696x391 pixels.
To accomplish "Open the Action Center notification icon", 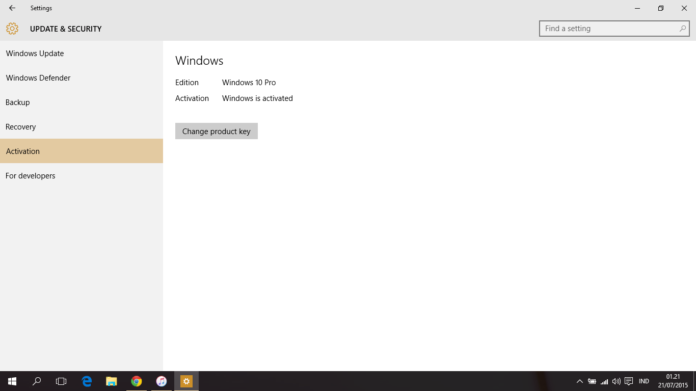I will 629,381.
